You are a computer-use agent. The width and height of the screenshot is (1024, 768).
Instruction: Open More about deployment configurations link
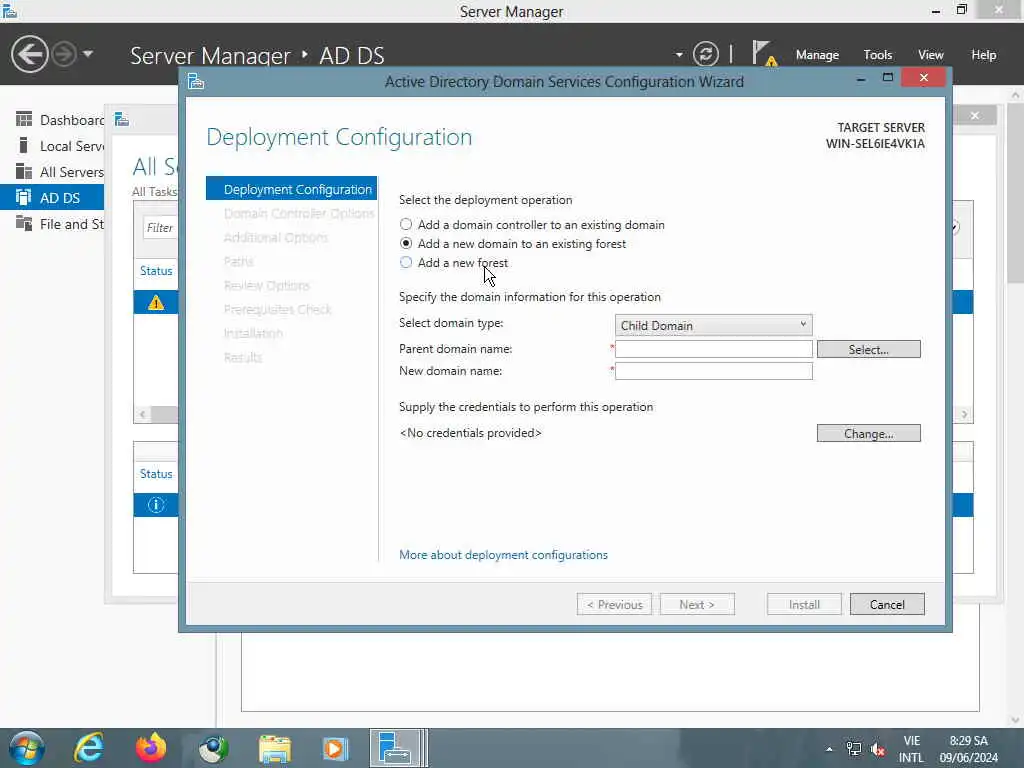pos(503,555)
